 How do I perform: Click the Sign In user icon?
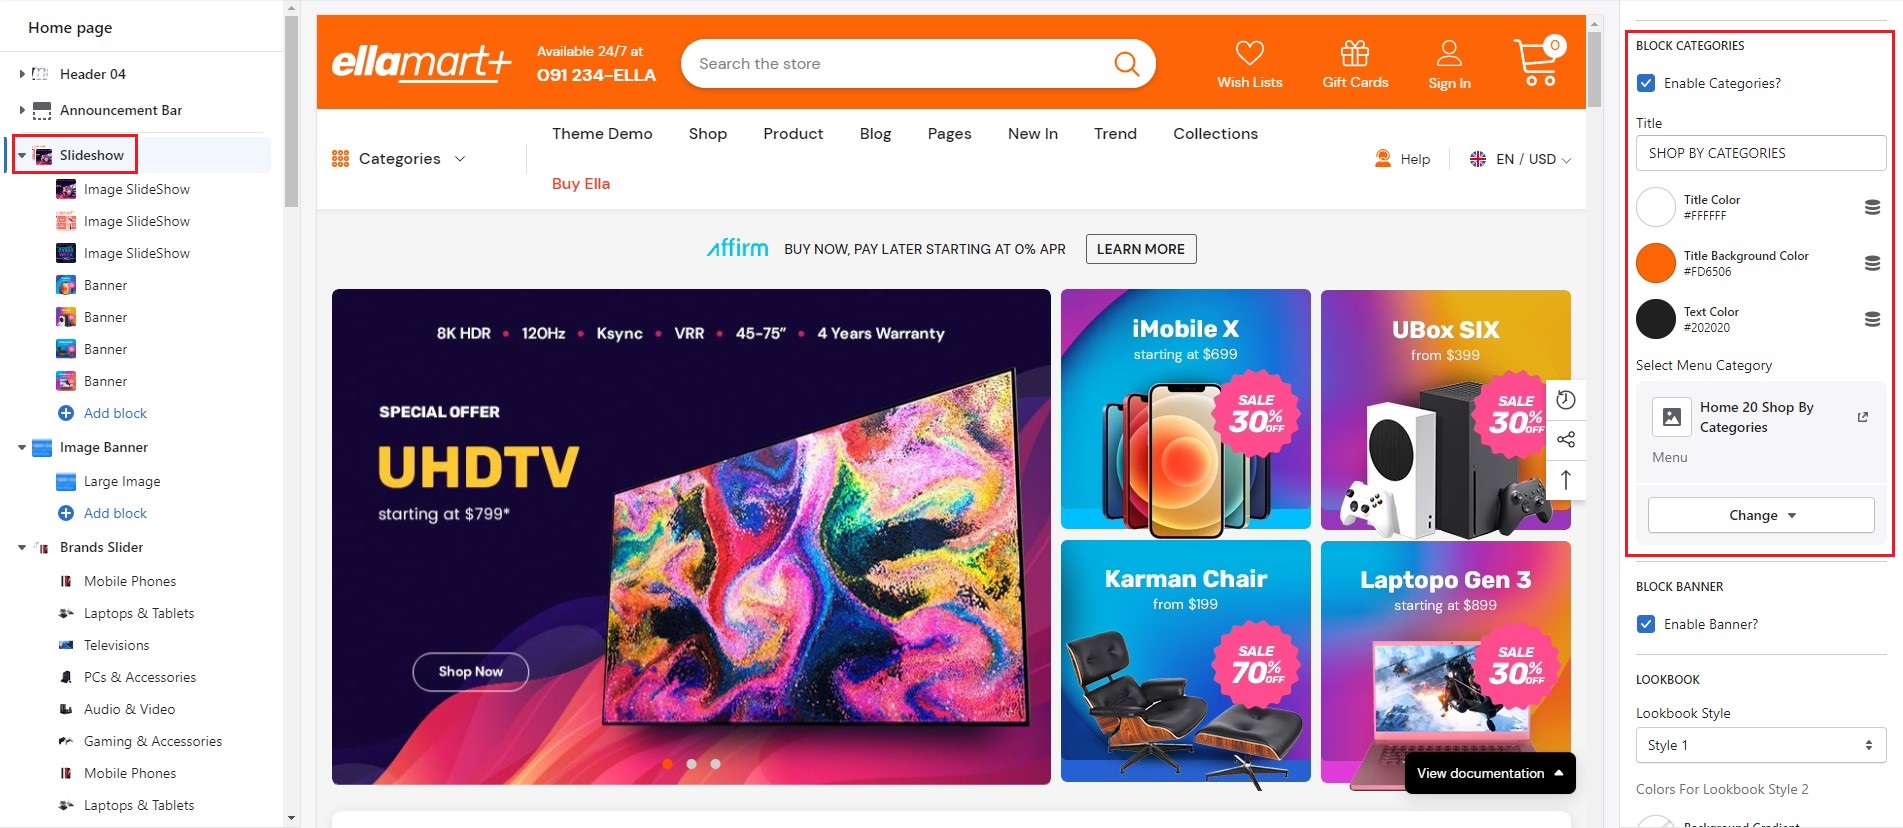pyautogui.click(x=1449, y=53)
